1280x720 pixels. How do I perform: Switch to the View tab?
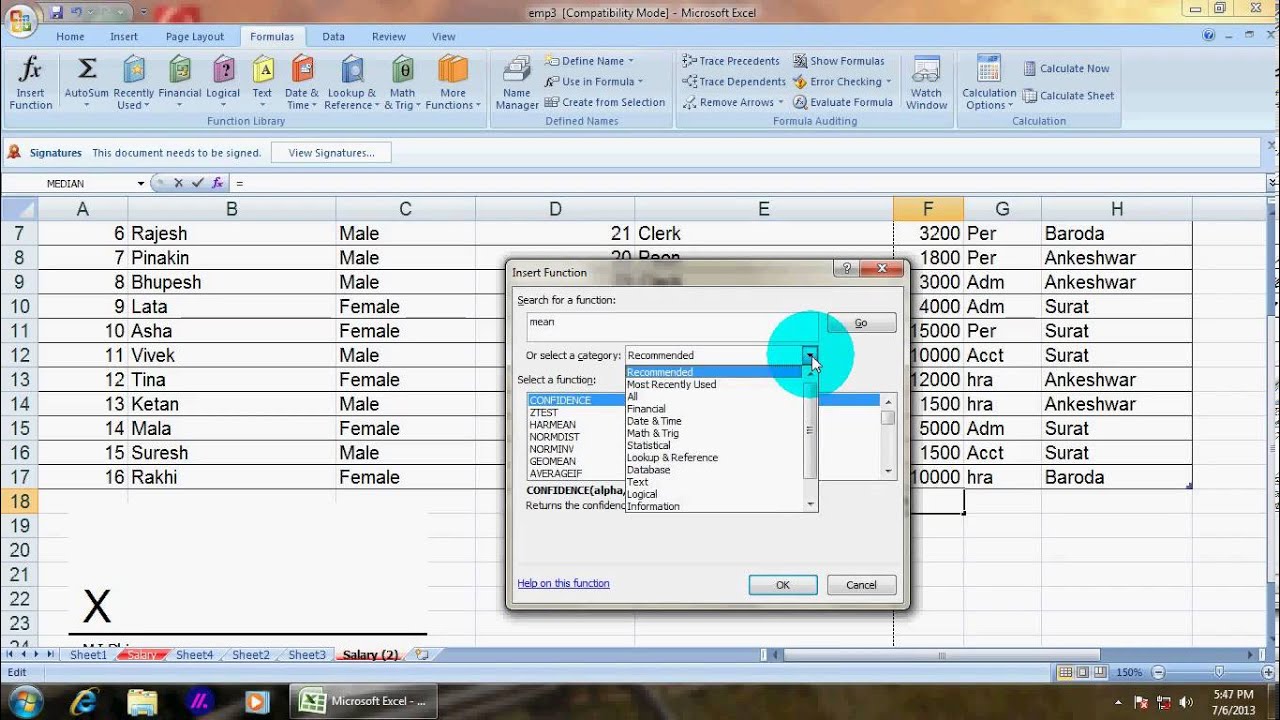pyautogui.click(x=443, y=37)
